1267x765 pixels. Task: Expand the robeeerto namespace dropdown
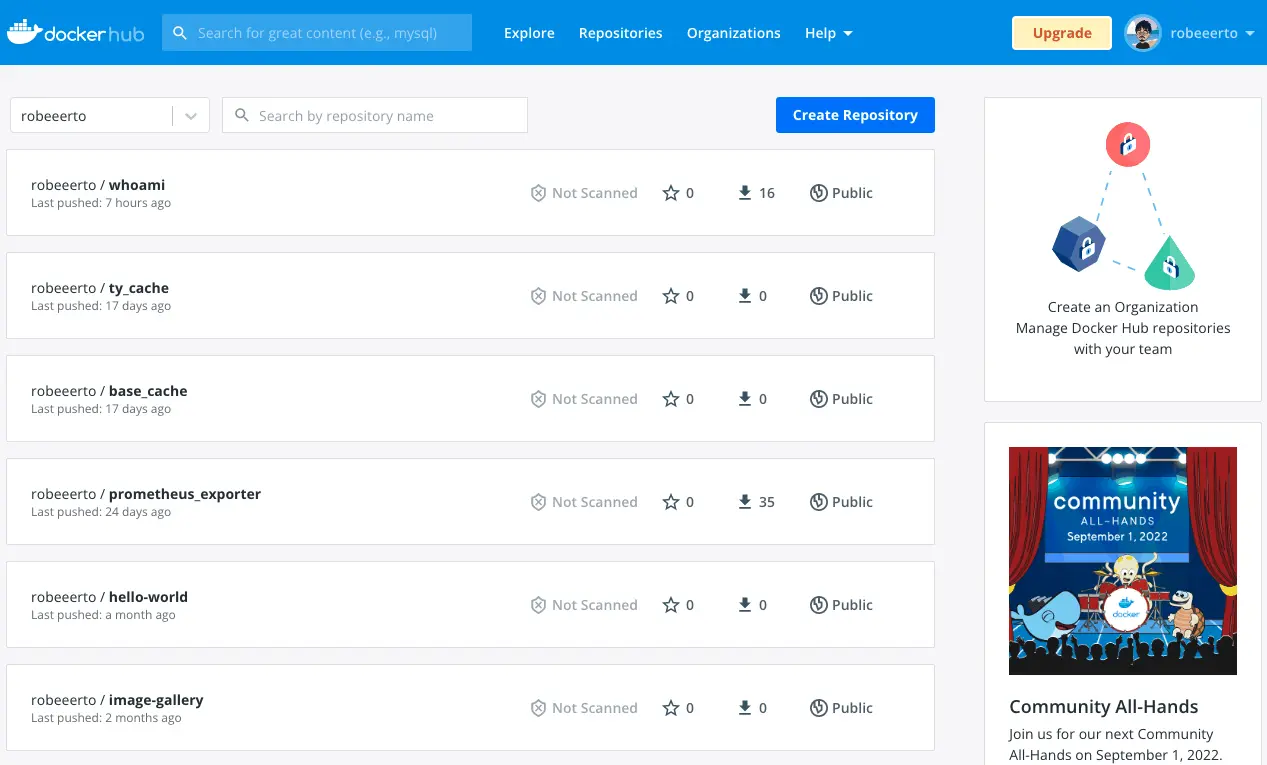click(x=190, y=116)
